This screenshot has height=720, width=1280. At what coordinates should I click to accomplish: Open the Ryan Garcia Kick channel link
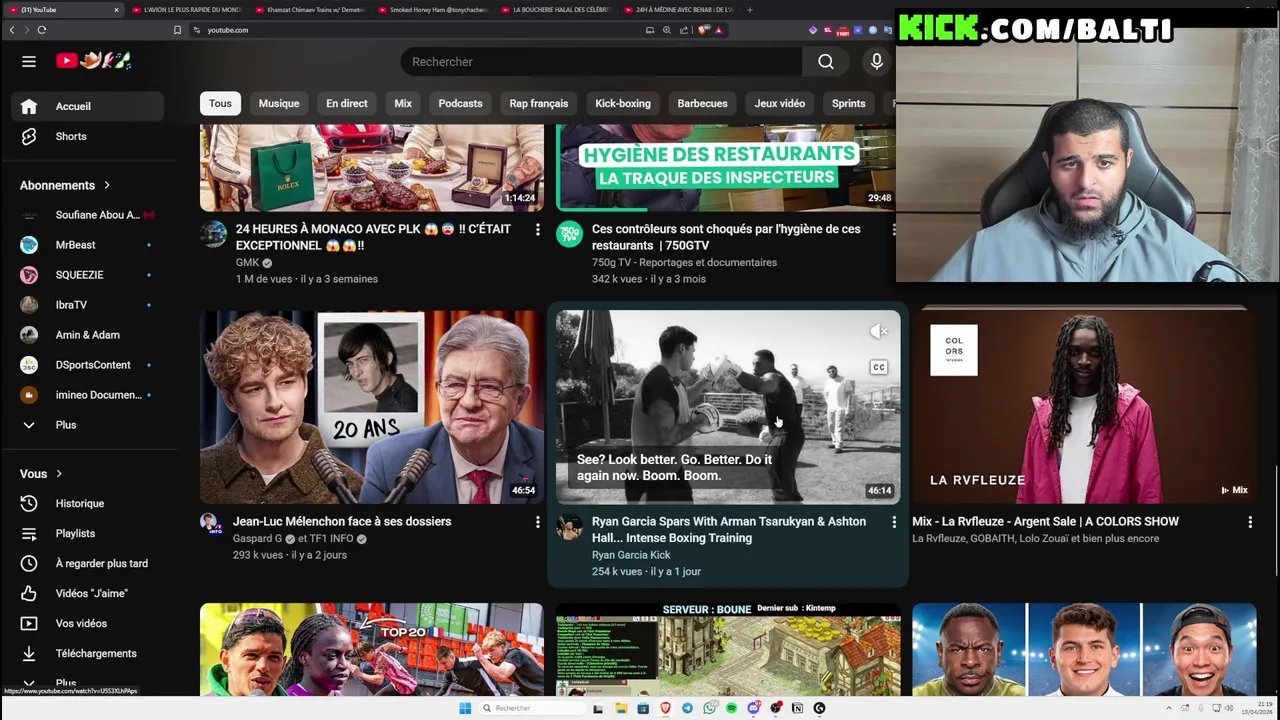pyautogui.click(x=631, y=555)
